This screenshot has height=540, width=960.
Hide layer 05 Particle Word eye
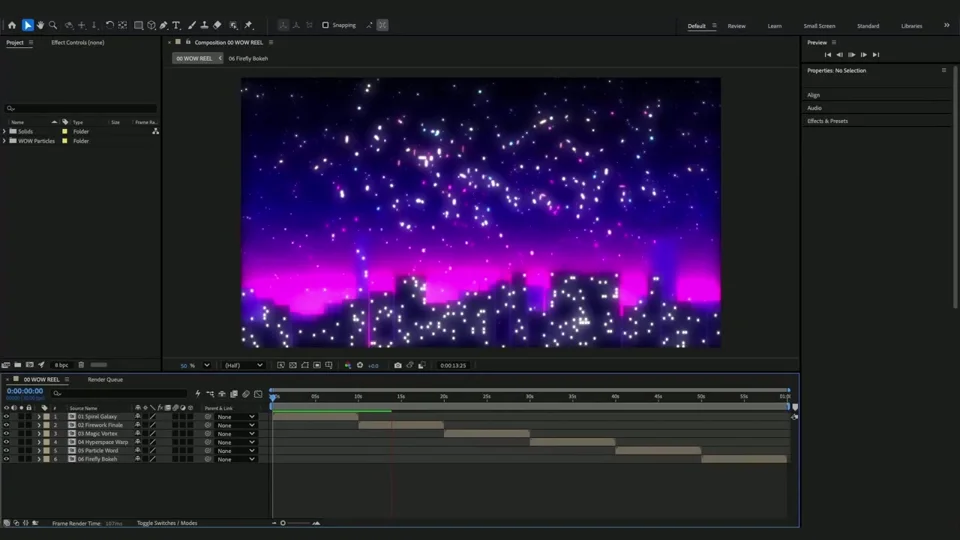[x=6, y=451]
